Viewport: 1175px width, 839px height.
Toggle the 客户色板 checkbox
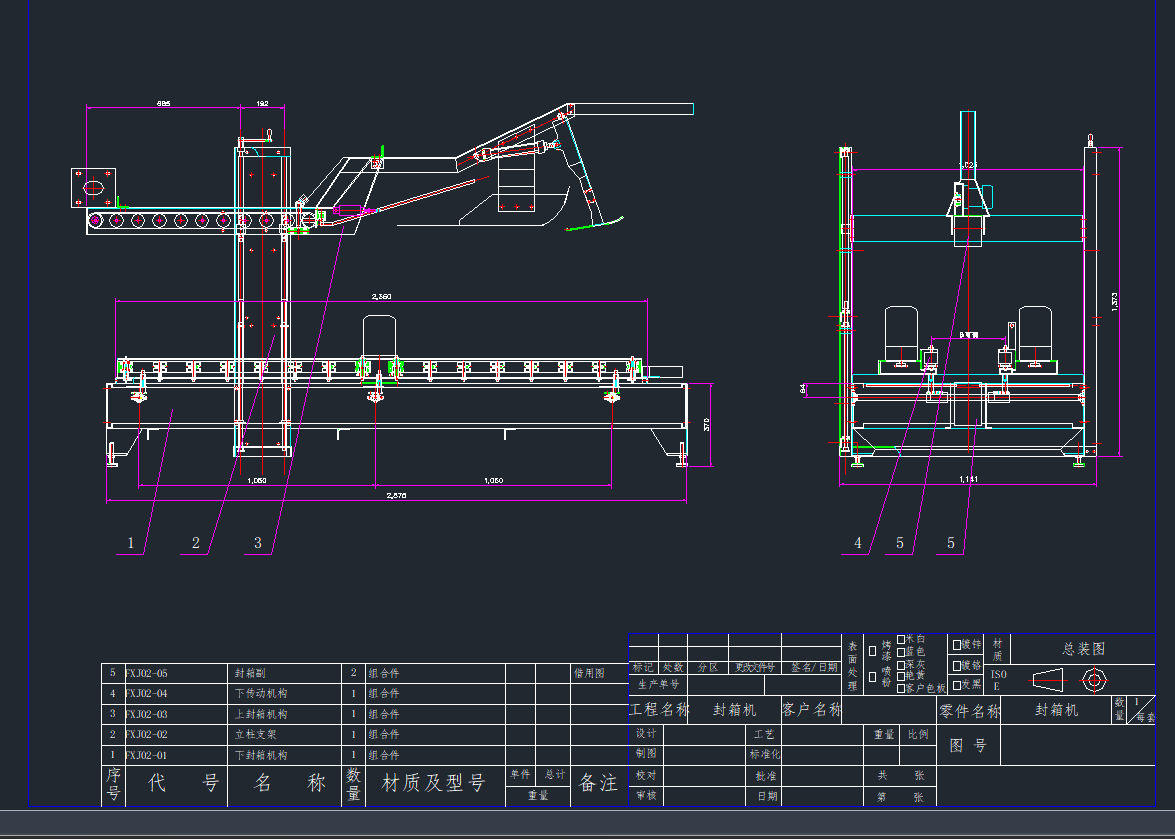[901, 688]
